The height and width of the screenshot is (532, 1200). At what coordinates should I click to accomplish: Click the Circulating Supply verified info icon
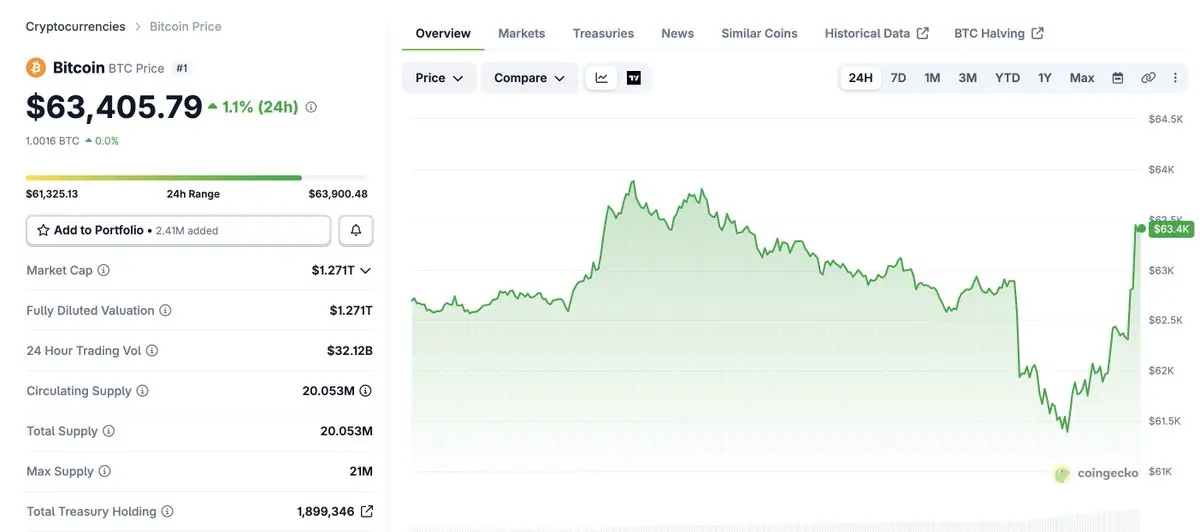[x=366, y=391]
